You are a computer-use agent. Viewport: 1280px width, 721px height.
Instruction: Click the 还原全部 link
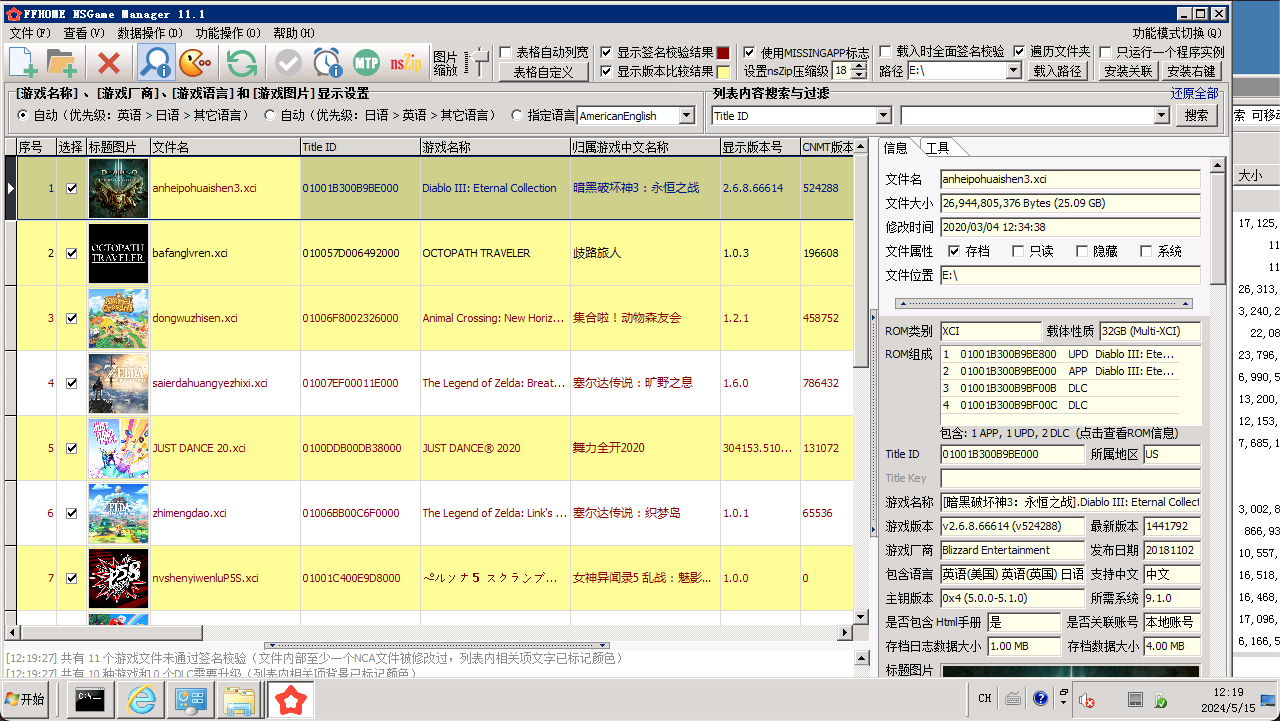(1195, 93)
